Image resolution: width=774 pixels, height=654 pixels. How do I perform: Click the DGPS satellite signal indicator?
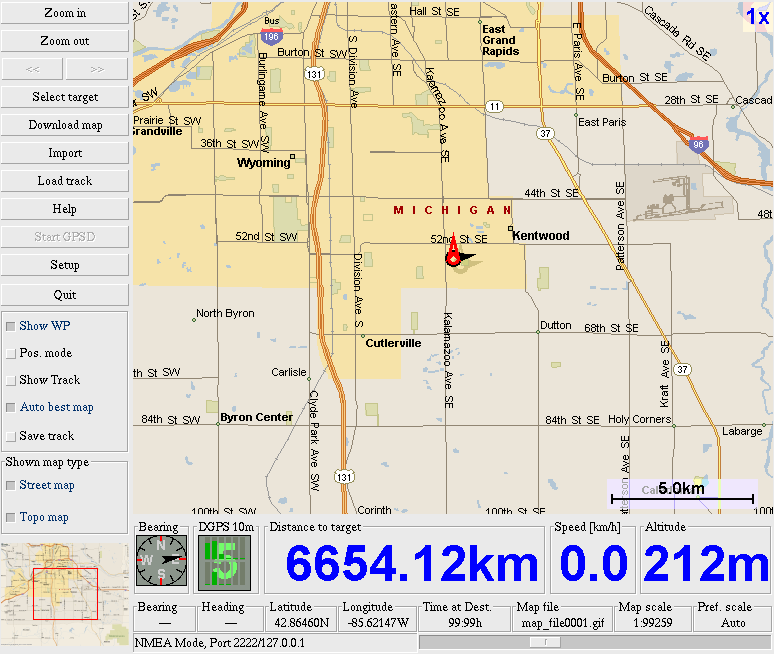point(224,563)
